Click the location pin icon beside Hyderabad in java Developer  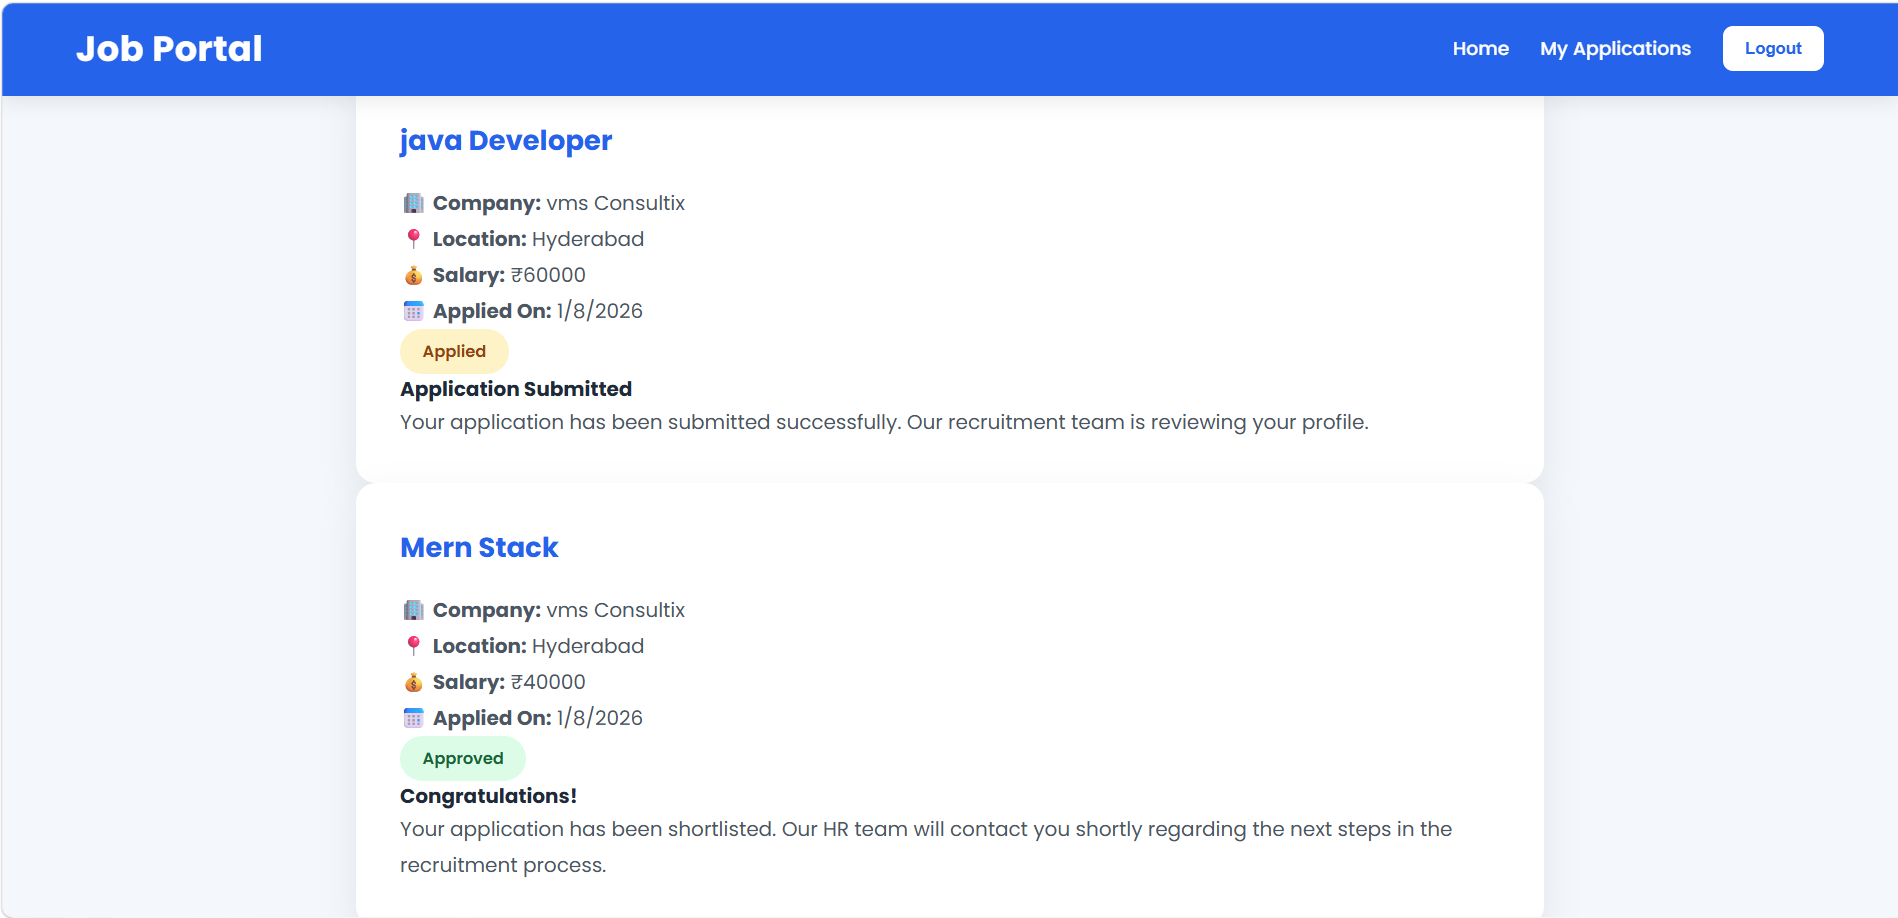(x=413, y=239)
